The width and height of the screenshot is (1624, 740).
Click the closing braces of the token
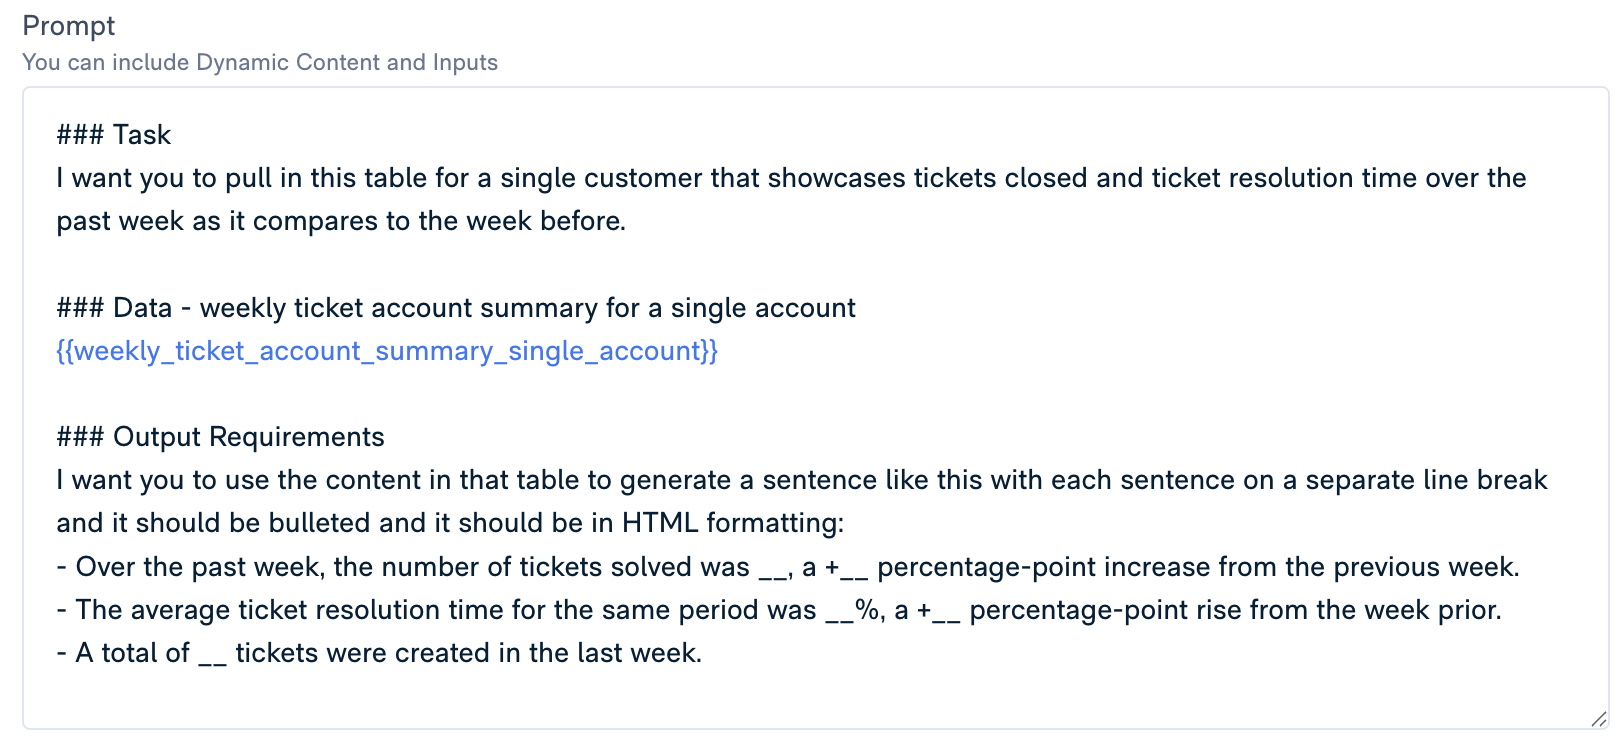pos(708,351)
